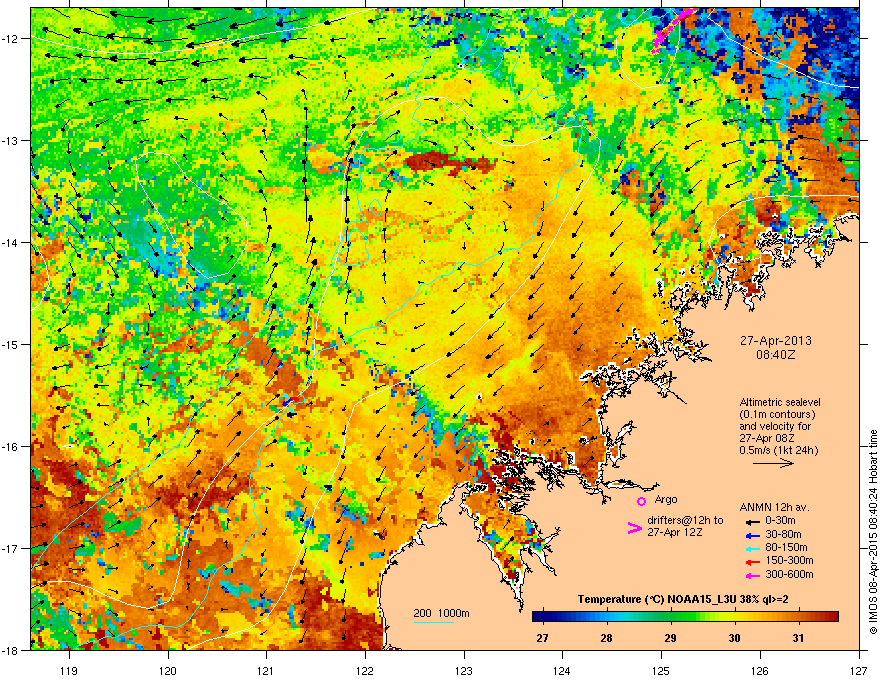Click the cyan isobath sample line in legend
Image resolution: width=880 pixels, height=680 pixels.
point(434,622)
